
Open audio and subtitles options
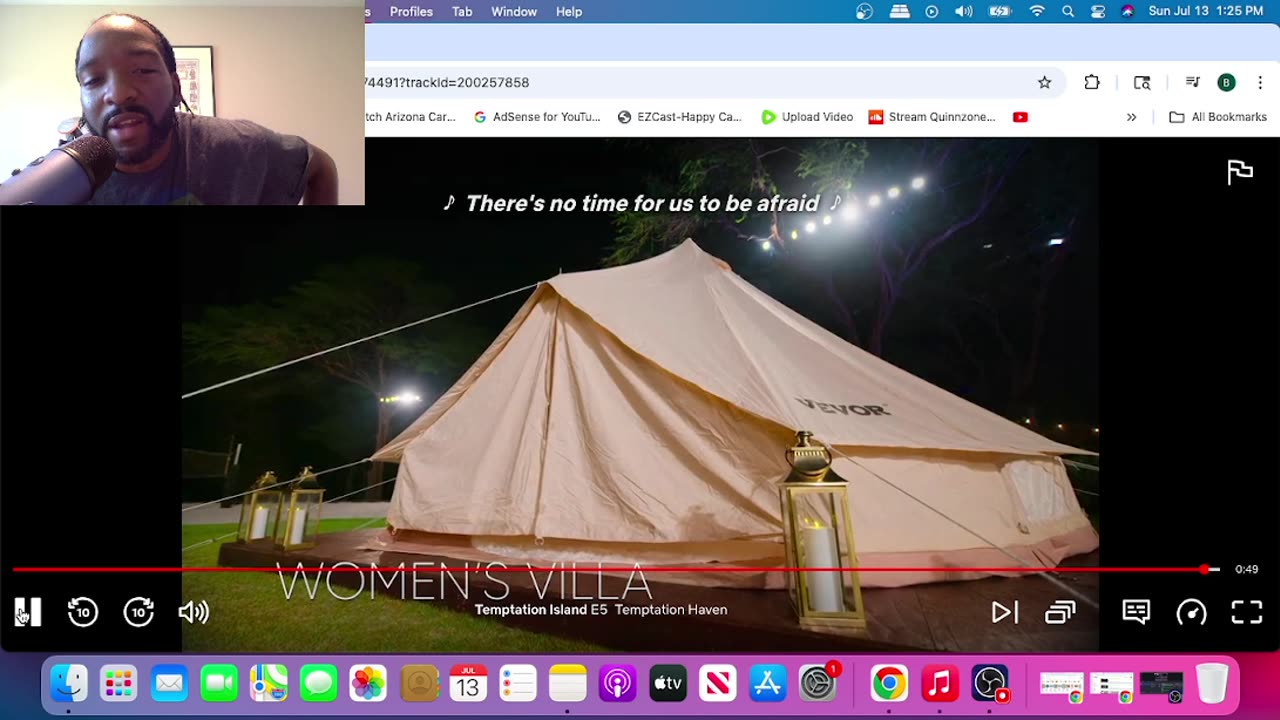1136,612
